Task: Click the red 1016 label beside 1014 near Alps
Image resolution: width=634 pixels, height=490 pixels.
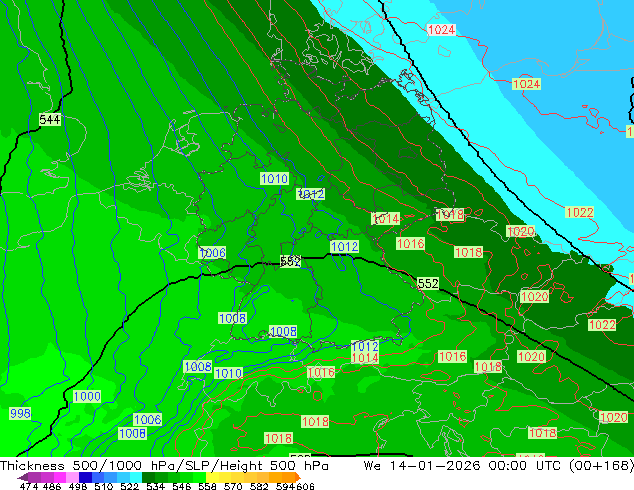Action: click(321, 372)
